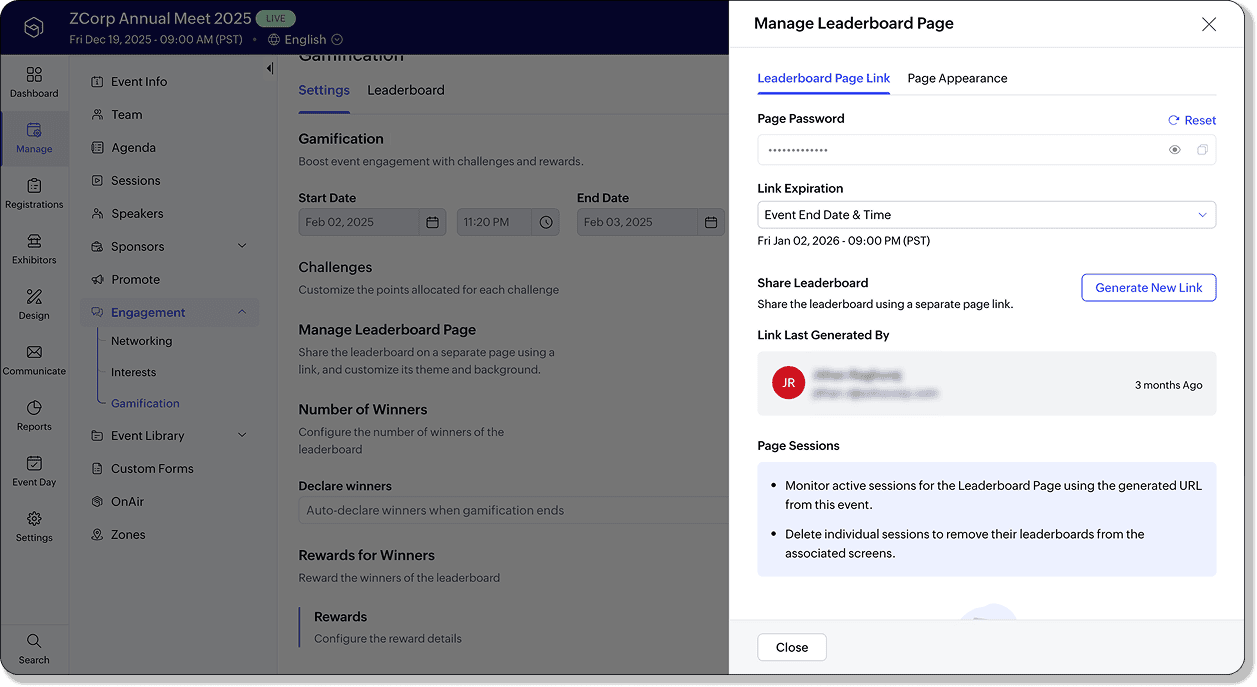Open the start time clock icon
The height and width of the screenshot is (687, 1257).
point(546,222)
